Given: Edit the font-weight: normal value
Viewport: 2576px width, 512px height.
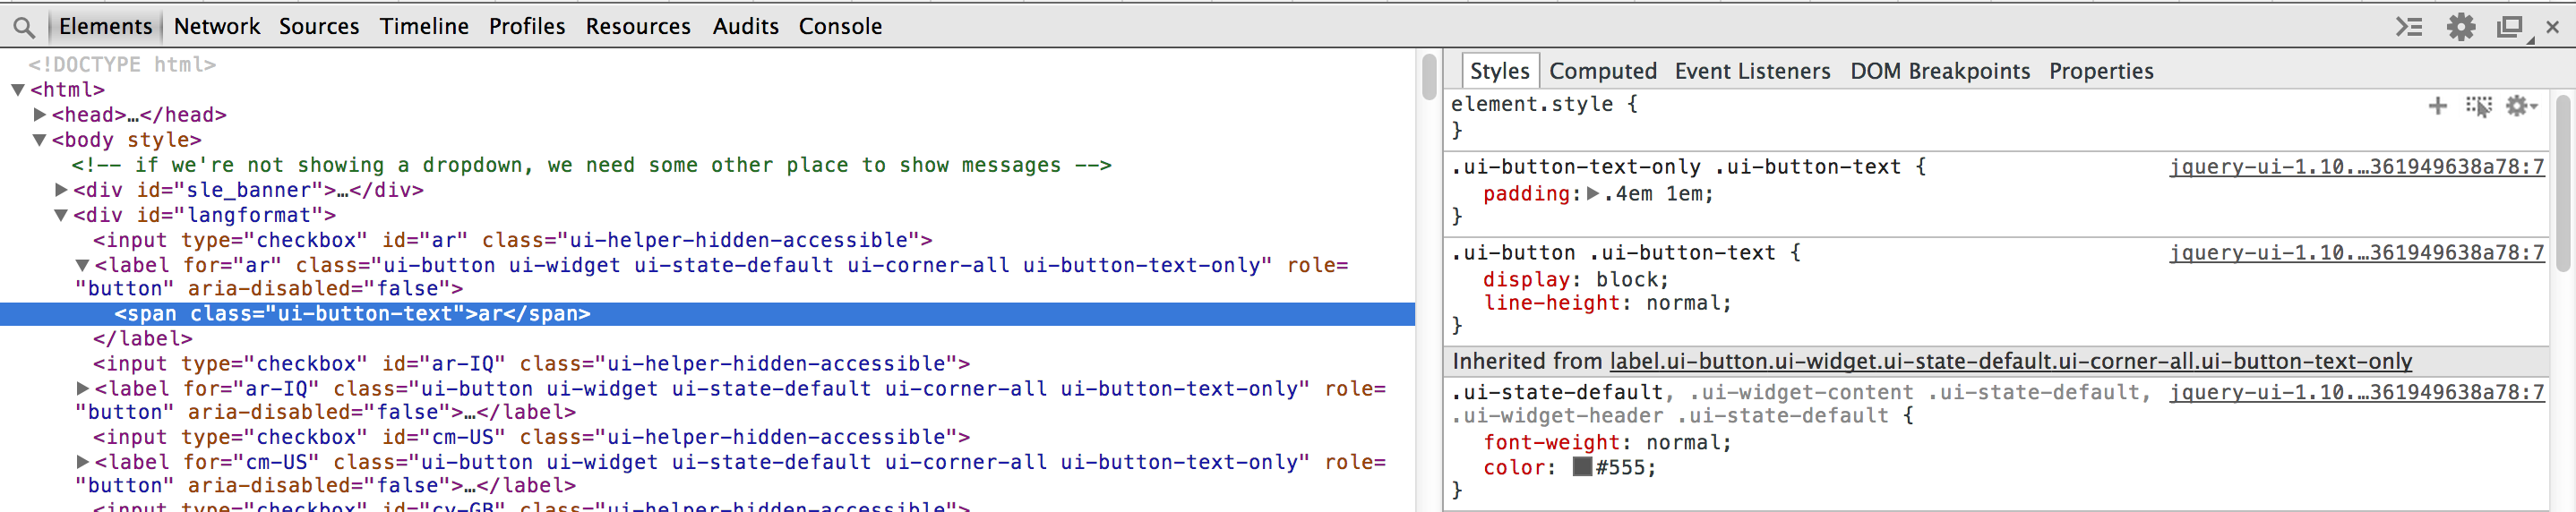Looking at the screenshot, I should [1683, 442].
